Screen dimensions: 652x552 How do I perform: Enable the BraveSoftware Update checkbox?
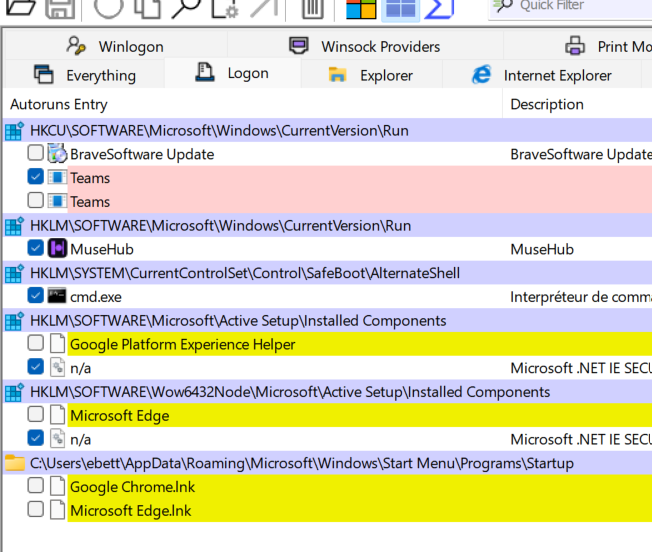pyautogui.click(x=35, y=153)
